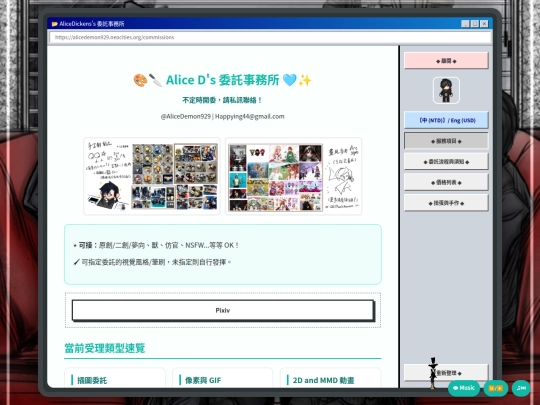Select the 服務項目 sidebar menu item
Viewport: 540px width, 405px height.
pyautogui.click(x=446, y=141)
